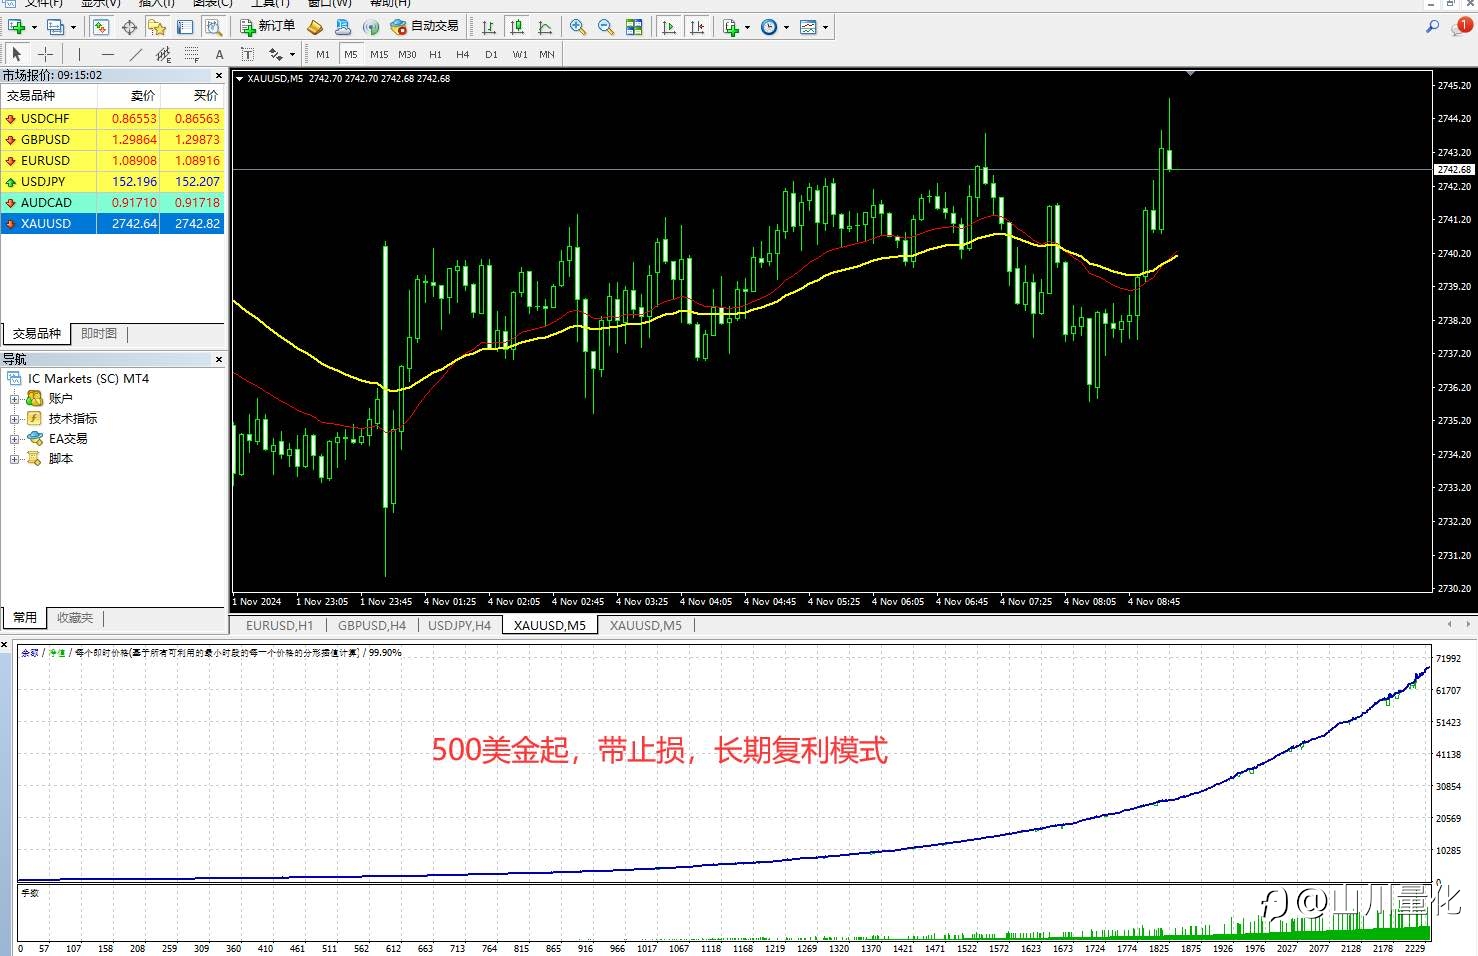Expand the EA交易 tree node

pos(15,439)
